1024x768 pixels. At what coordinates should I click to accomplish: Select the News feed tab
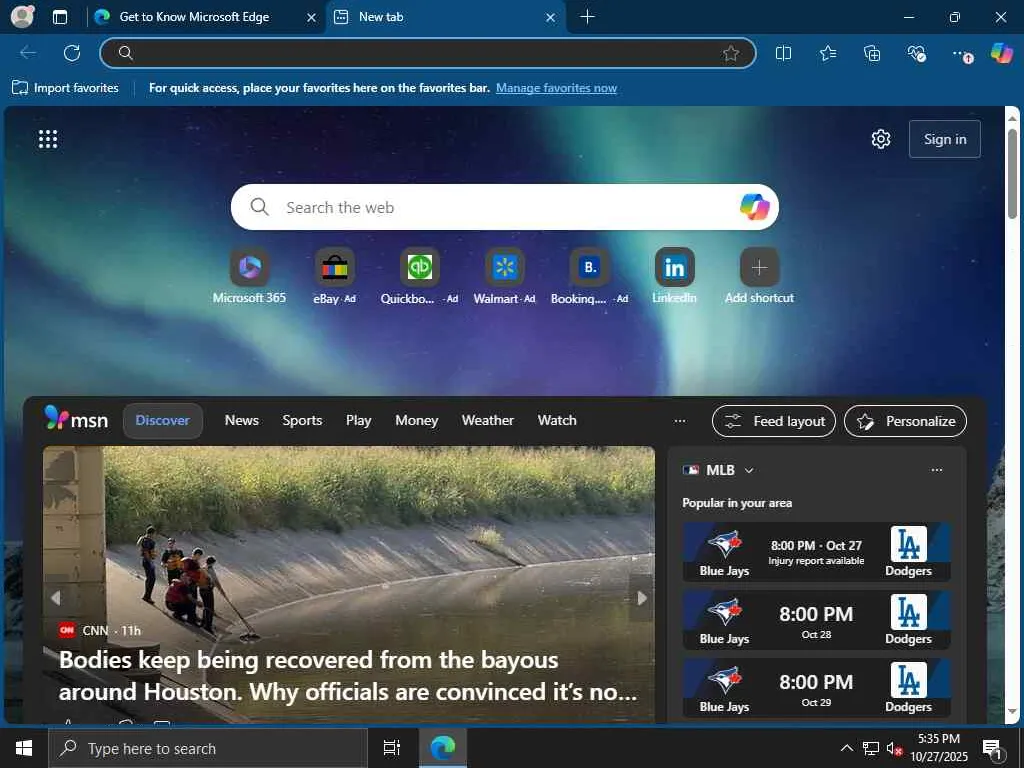click(x=242, y=421)
